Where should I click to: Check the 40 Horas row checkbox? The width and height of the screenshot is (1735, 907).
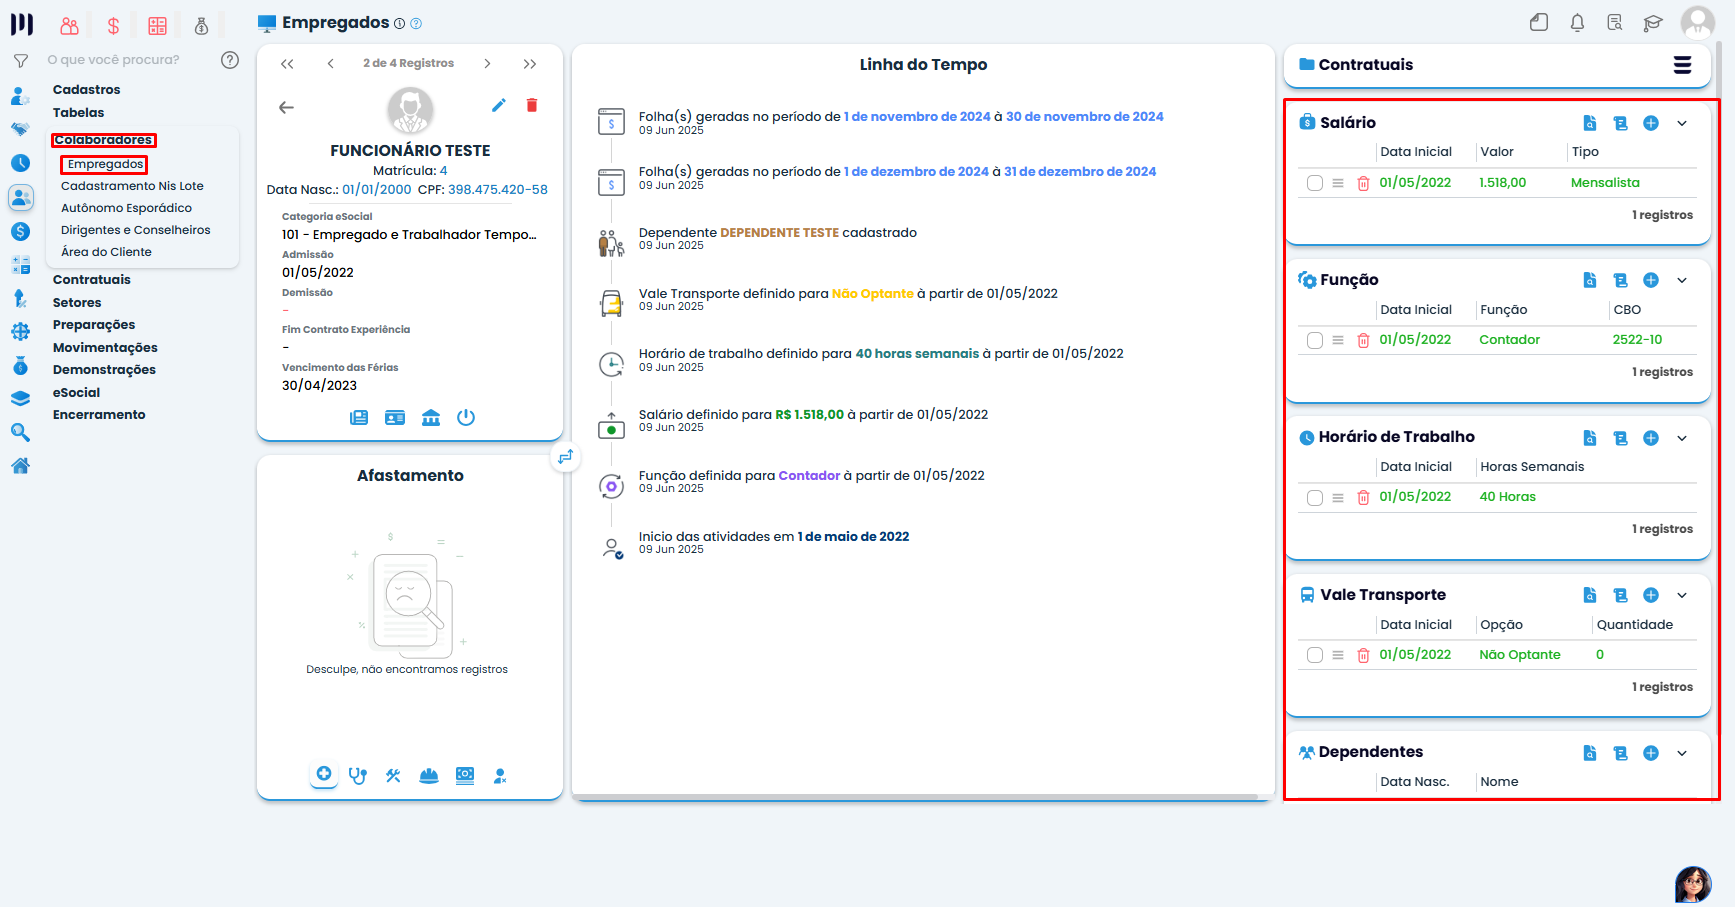pos(1315,497)
